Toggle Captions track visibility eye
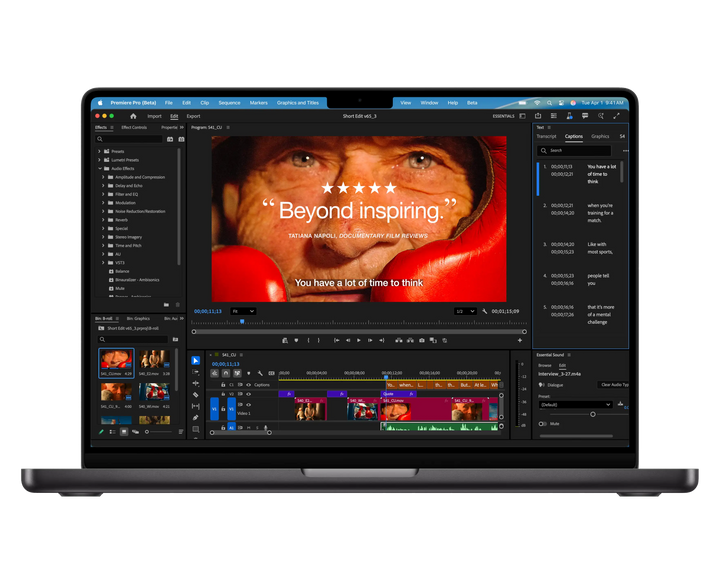The image size is (720, 584). [x=247, y=384]
